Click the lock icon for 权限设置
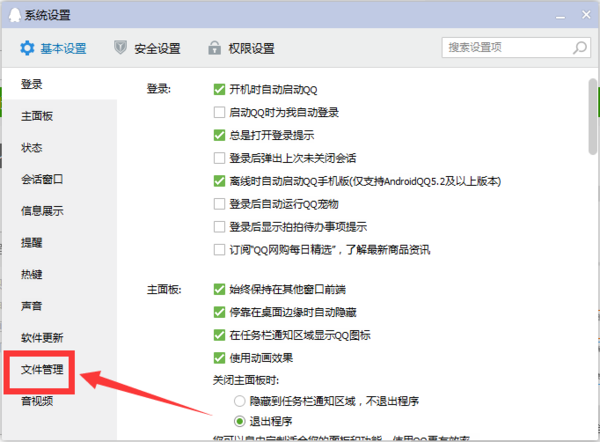The width and height of the screenshot is (600, 442). 214,48
